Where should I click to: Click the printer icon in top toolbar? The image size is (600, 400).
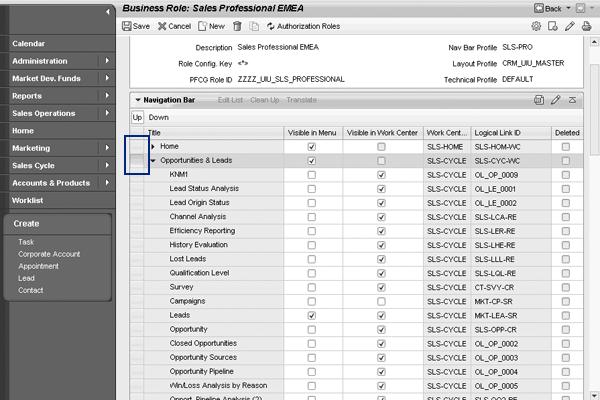[x=587, y=25]
